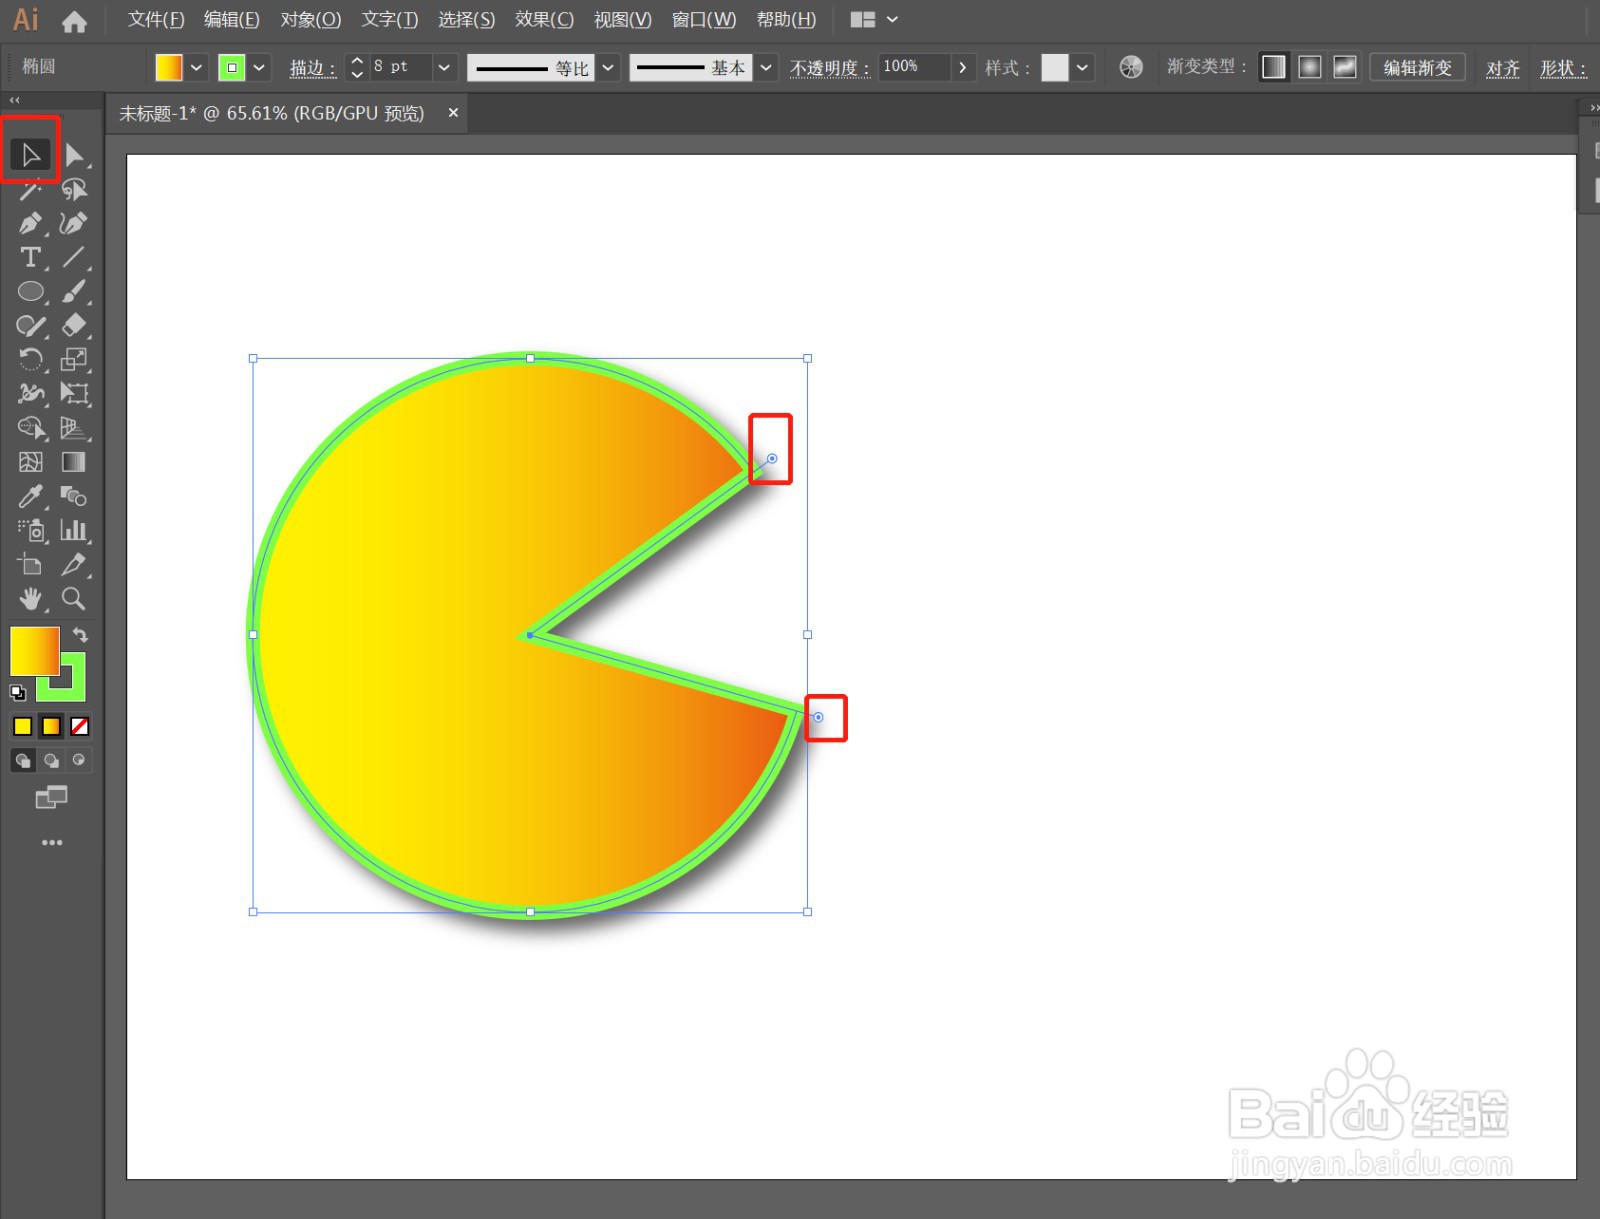The width and height of the screenshot is (1600, 1219).
Task: Apply None fill mode button
Action: (80, 726)
